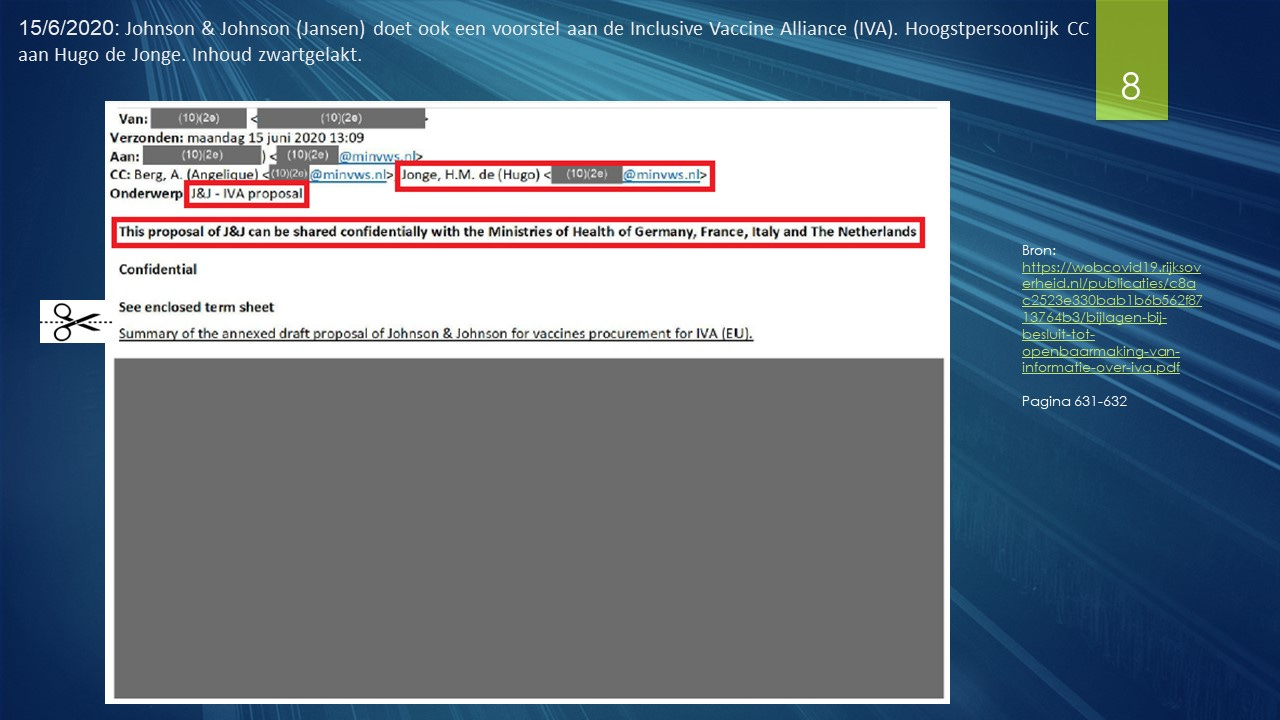The height and width of the screenshot is (720, 1280).
Task: Click the slide number 8 box
Action: pyautogui.click(x=1131, y=60)
